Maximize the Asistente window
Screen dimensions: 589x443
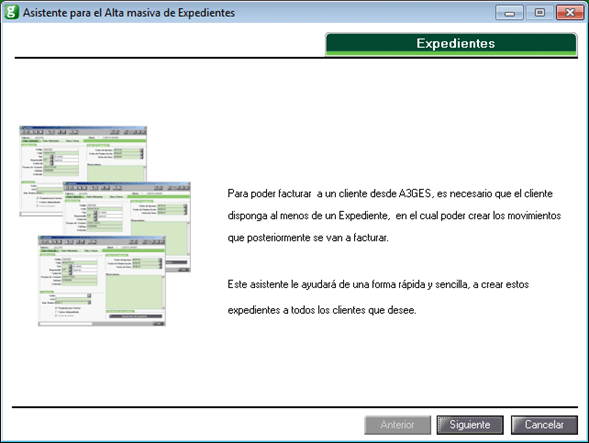[x=539, y=12]
